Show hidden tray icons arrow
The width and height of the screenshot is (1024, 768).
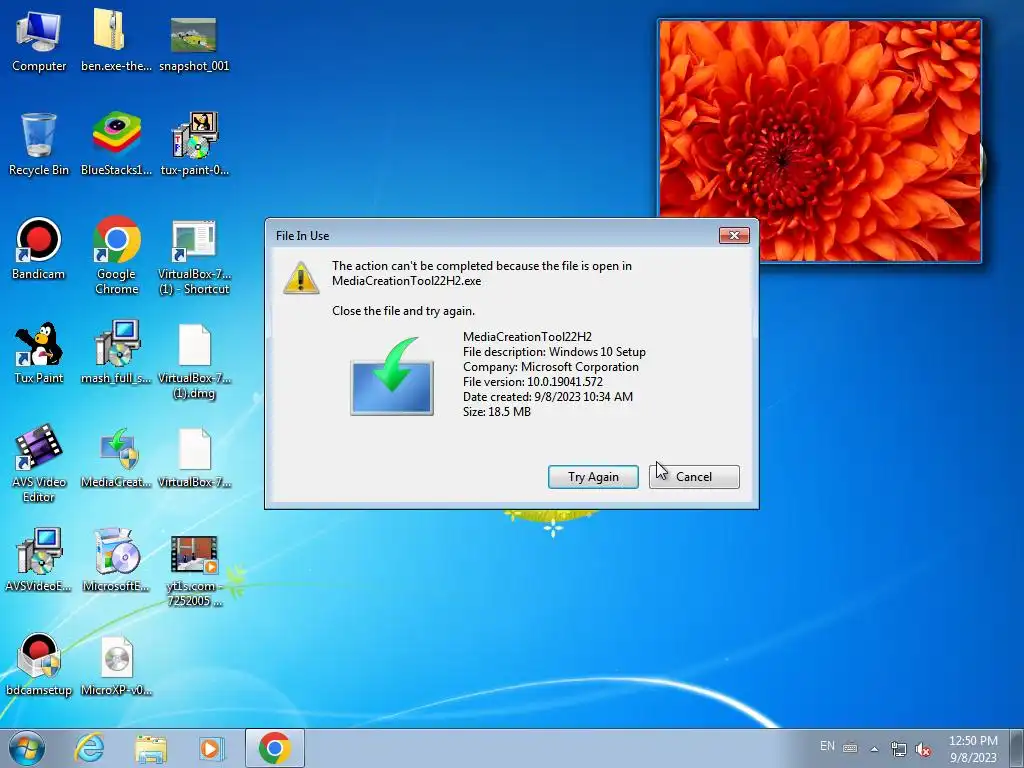pos(874,748)
